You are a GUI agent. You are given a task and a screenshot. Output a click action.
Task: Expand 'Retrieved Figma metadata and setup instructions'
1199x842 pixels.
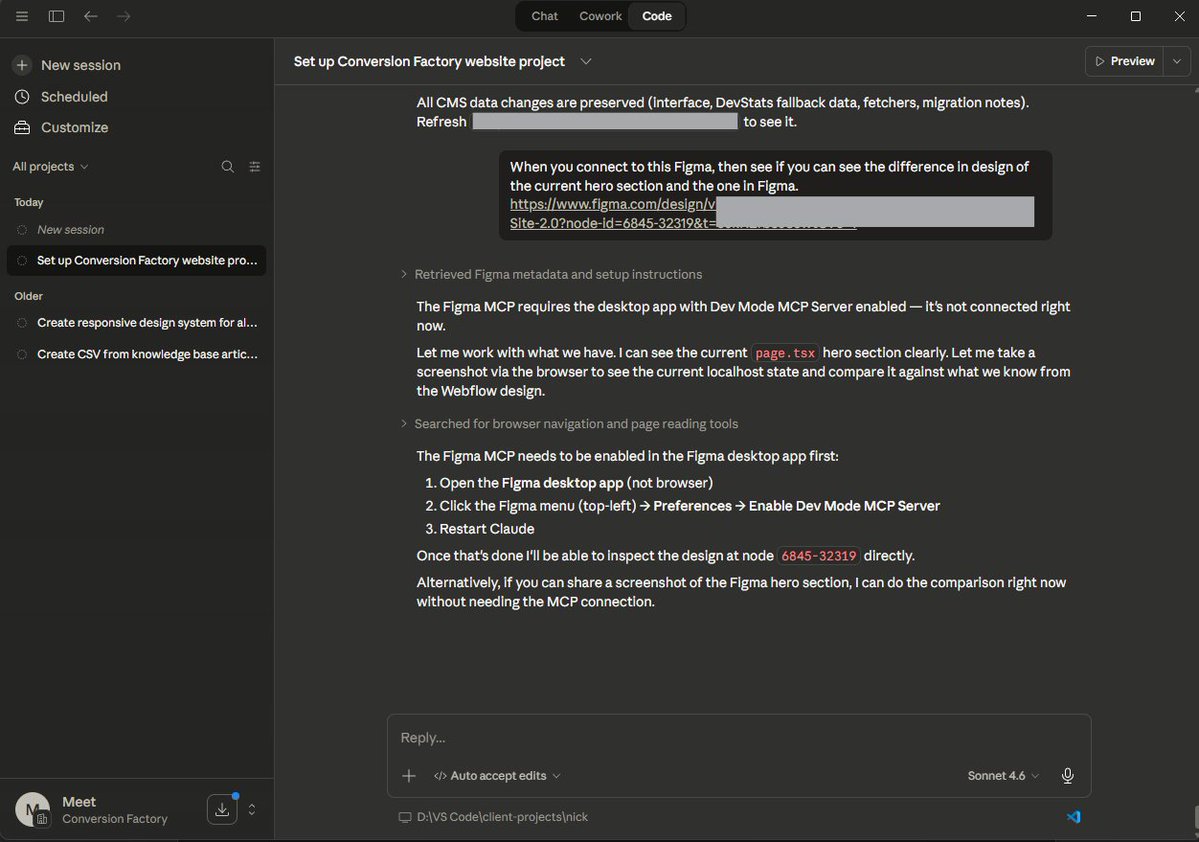point(551,275)
